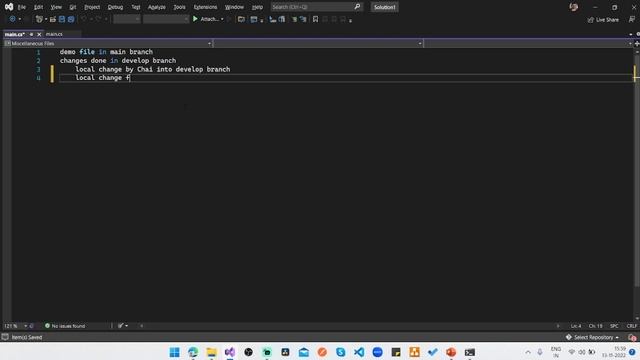This screenshot has height=360, width=640.
Task: Open the Test menu
Action: click(x=136, y=7)
